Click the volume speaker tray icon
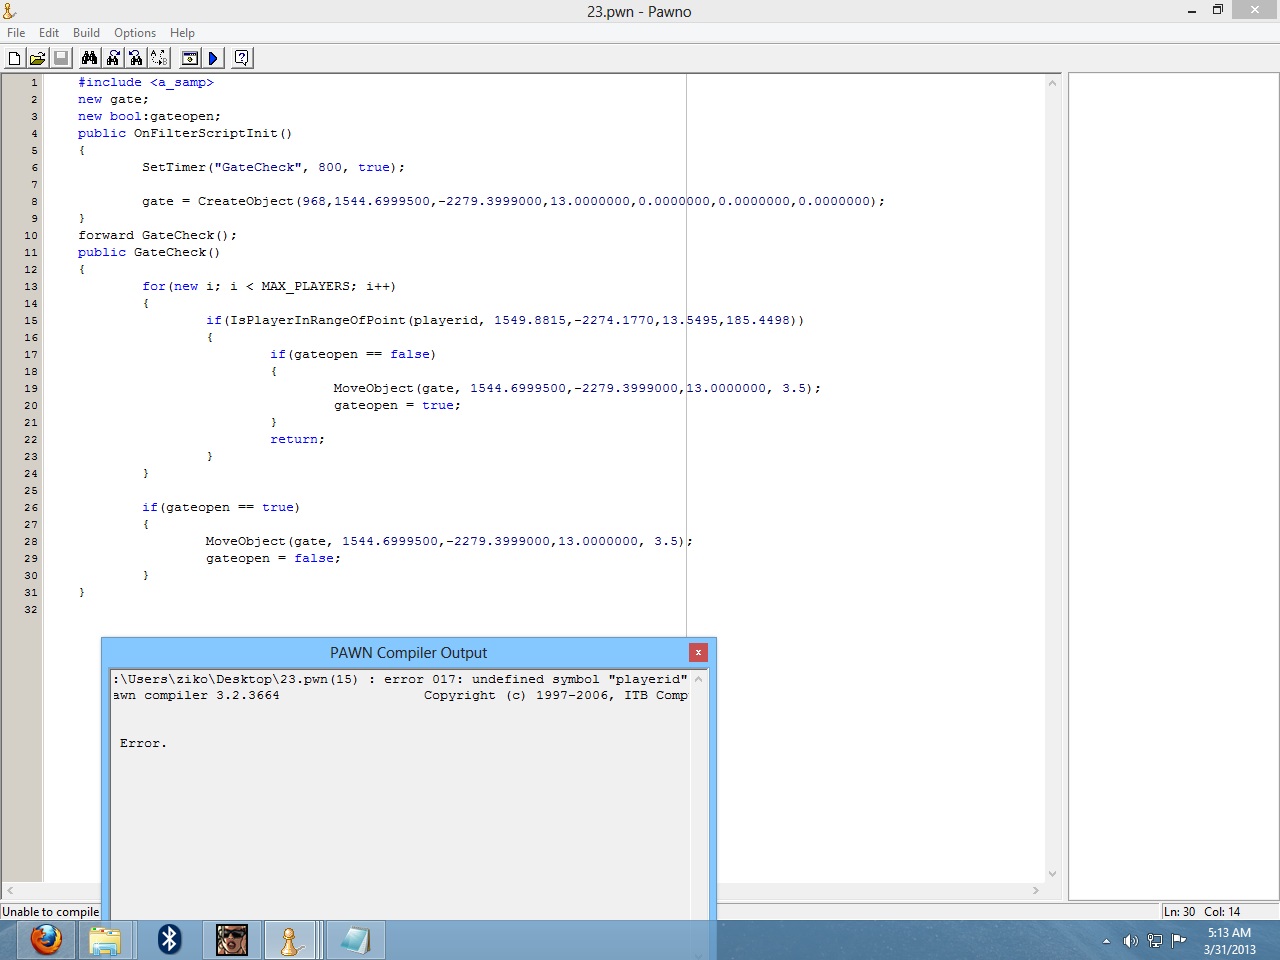Image resolution: width=1280 pixels, height=960 pixels. pos(1130,941)
